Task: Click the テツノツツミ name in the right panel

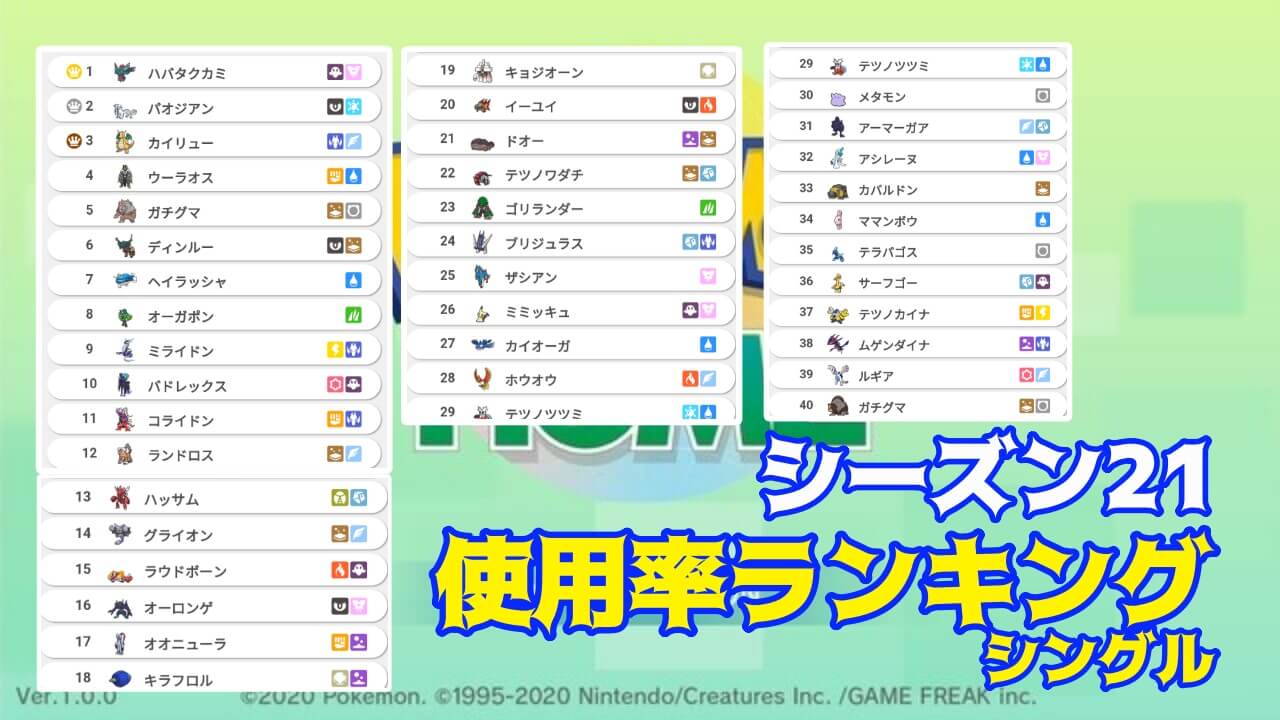Action: click(894, 65)
